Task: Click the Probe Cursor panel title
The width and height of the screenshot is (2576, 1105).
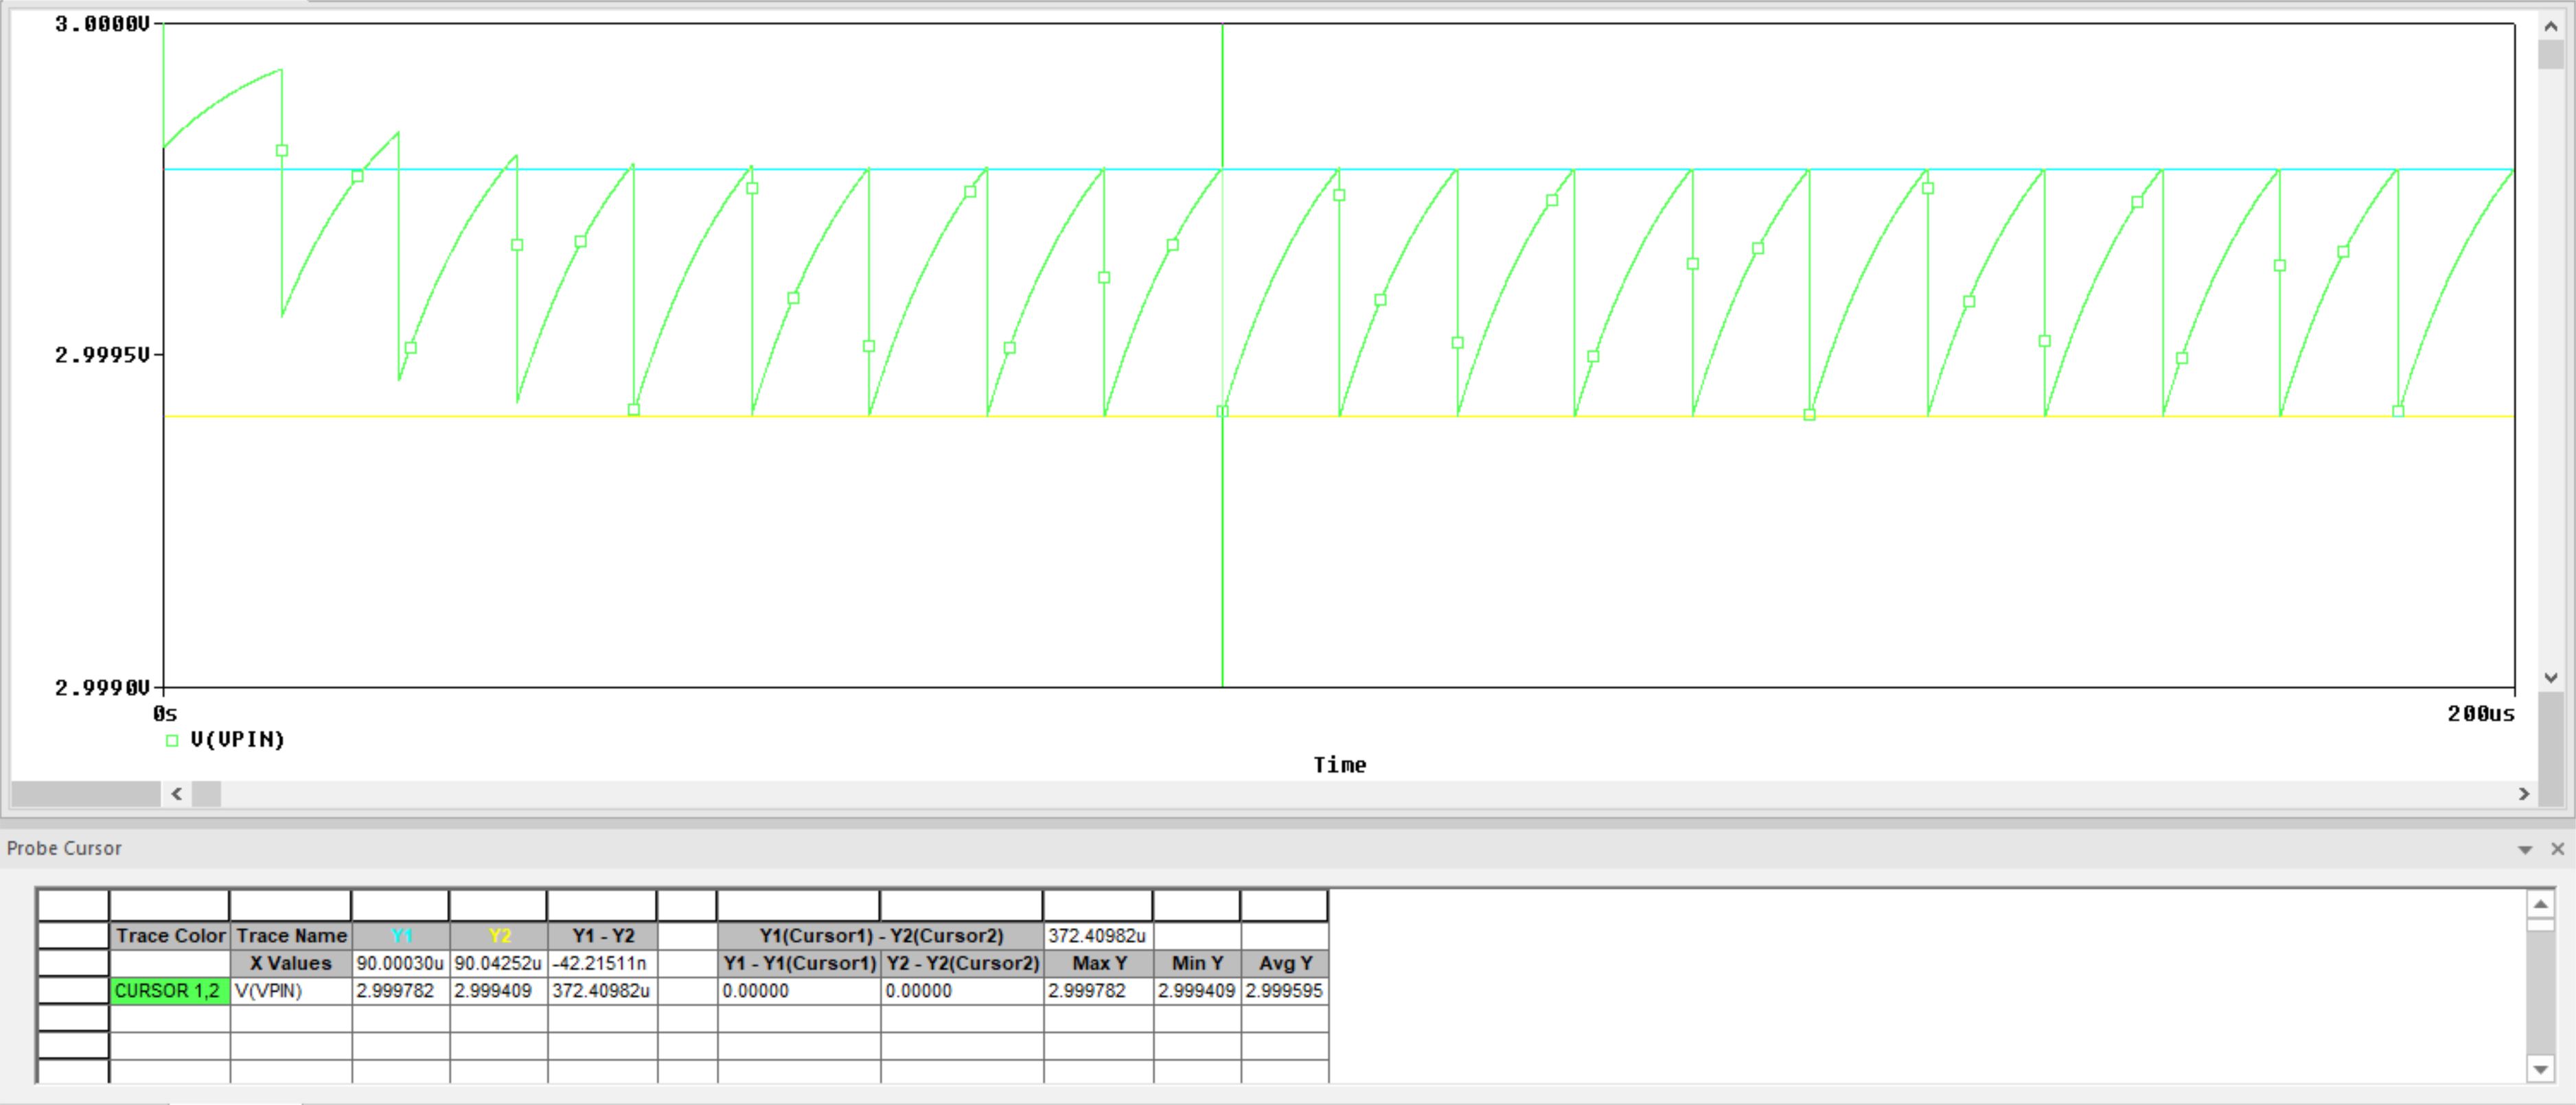Action: coord(64,848)
